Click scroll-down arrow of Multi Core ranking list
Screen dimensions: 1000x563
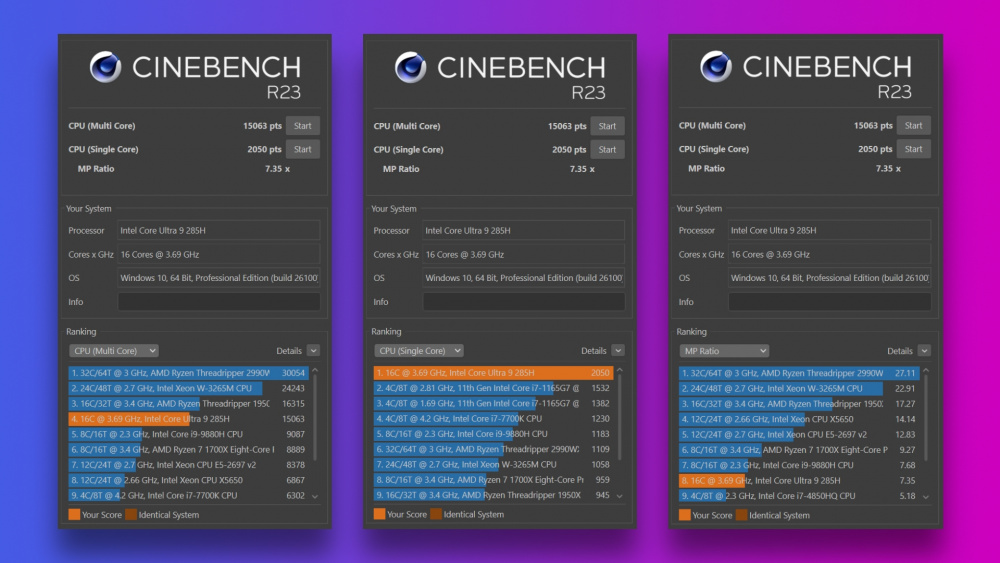pyautogui.click(x=314, y=496)
